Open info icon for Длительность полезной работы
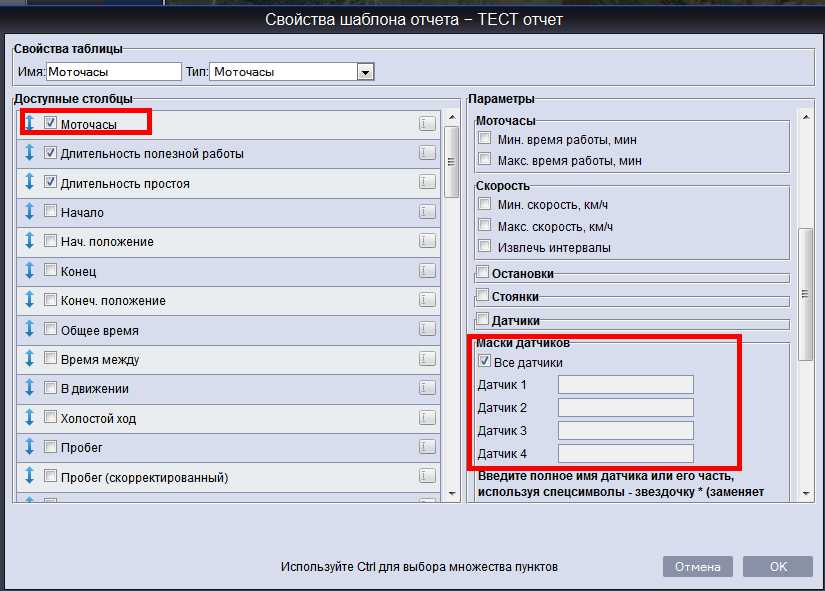This screenshot has height=591, width=825. [427, 153]
